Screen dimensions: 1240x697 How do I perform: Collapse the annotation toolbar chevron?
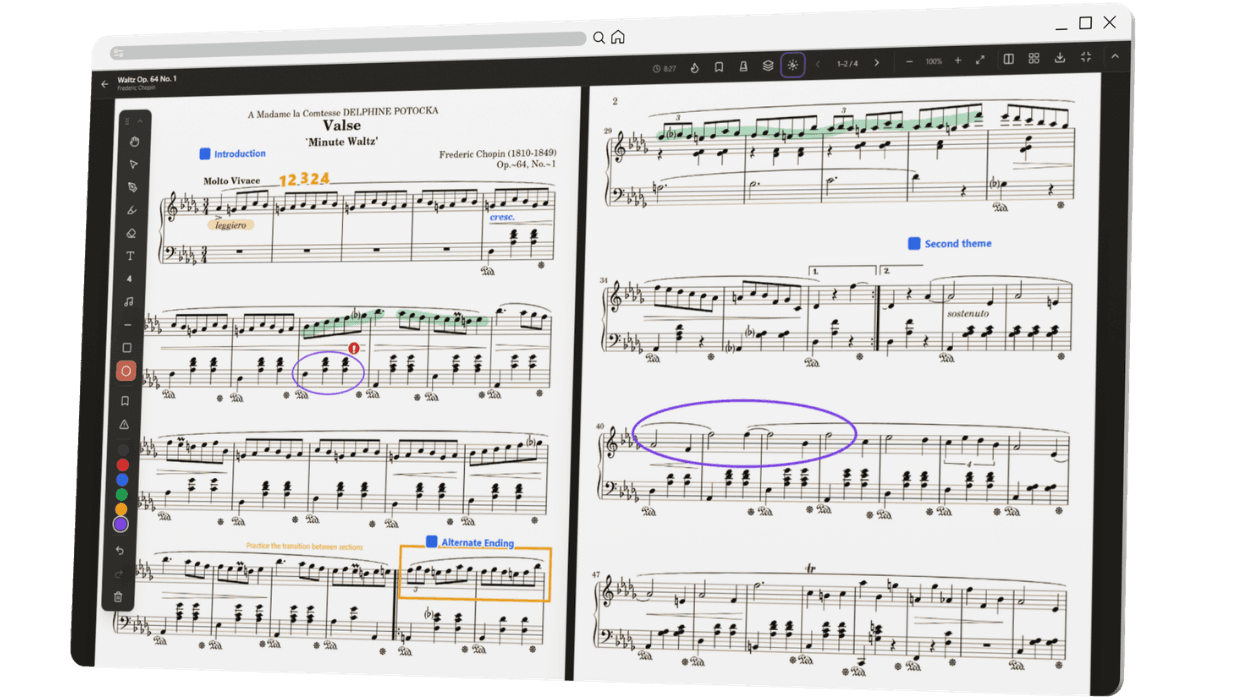pyautogui.click(x=141, y=121)
